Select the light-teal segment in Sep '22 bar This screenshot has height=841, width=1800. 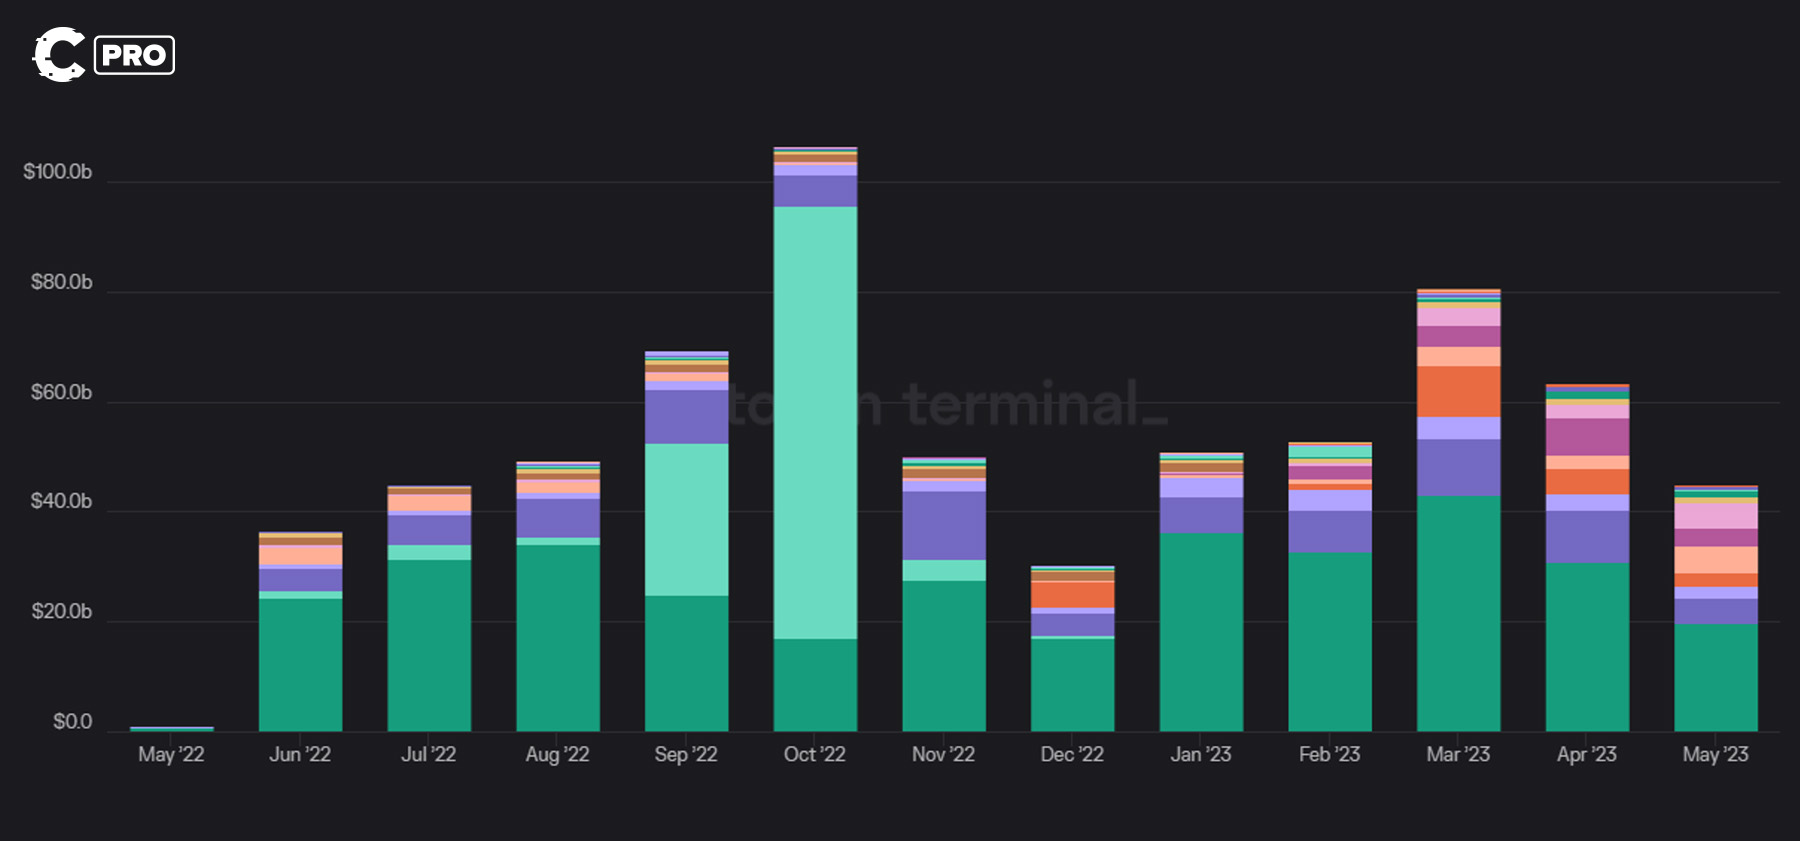[686, 519]
